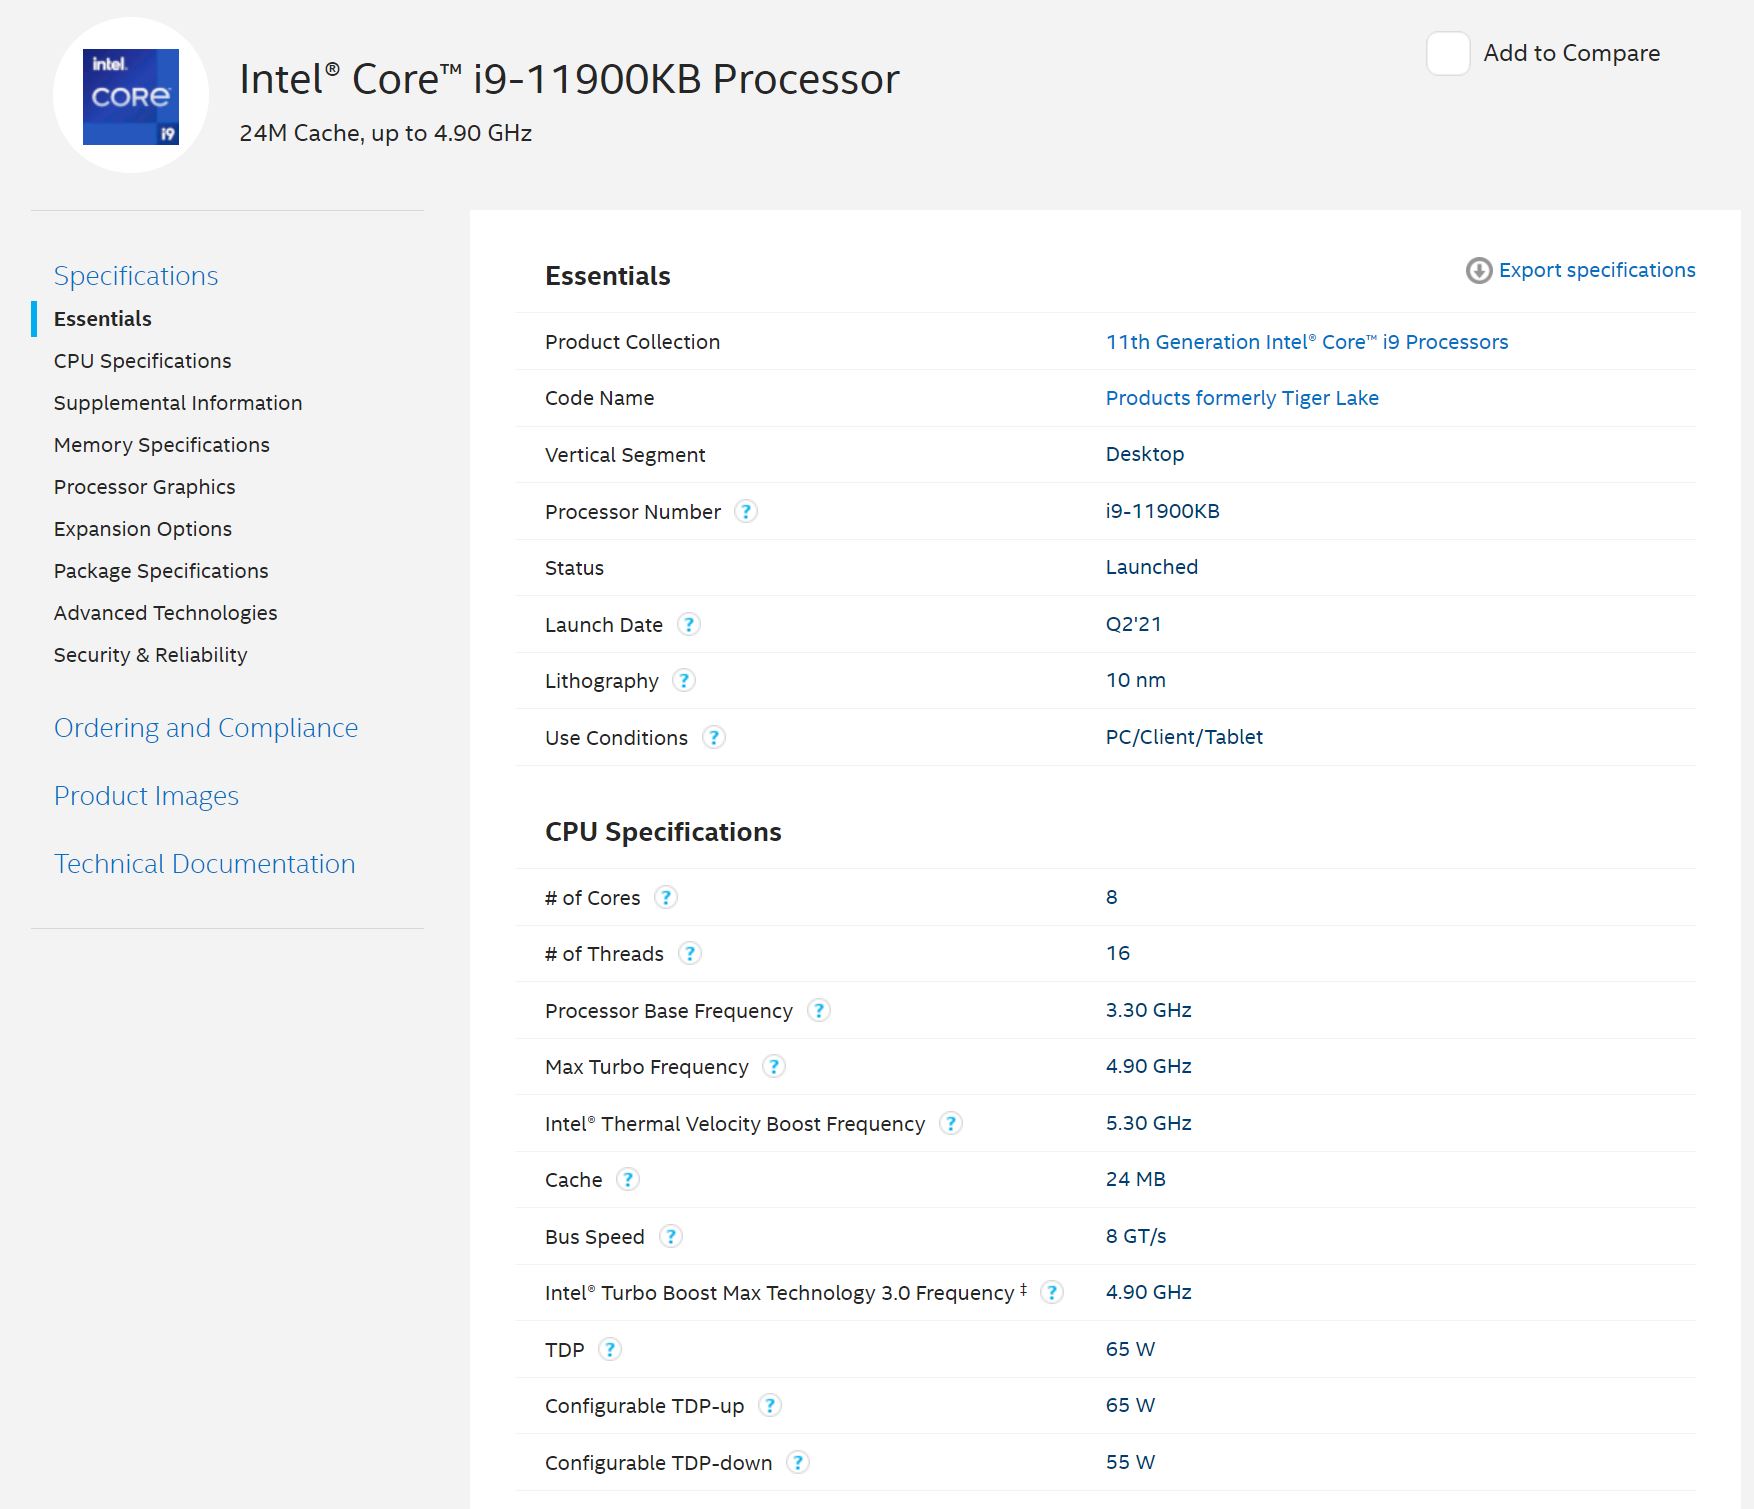Click the 'i9-11900KB' Processor Number value
This screenshot has height=1509, width=1754.
(x=1163, y=511)
